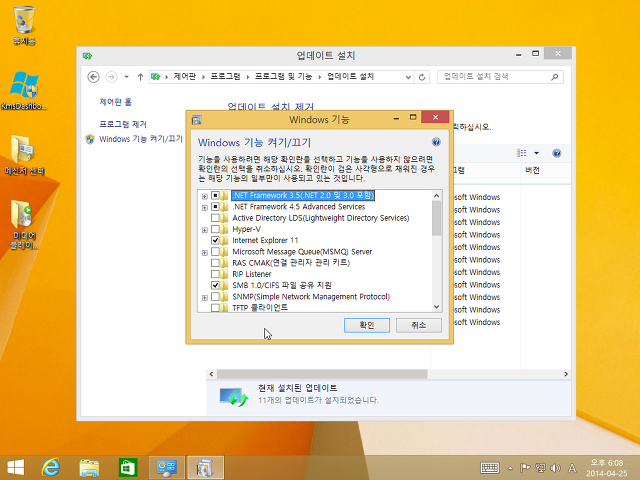Viewport: 640px width, 480px height.
Task: Select the 미디어 플레이어 folder icon on desktop
Action: 24,224
